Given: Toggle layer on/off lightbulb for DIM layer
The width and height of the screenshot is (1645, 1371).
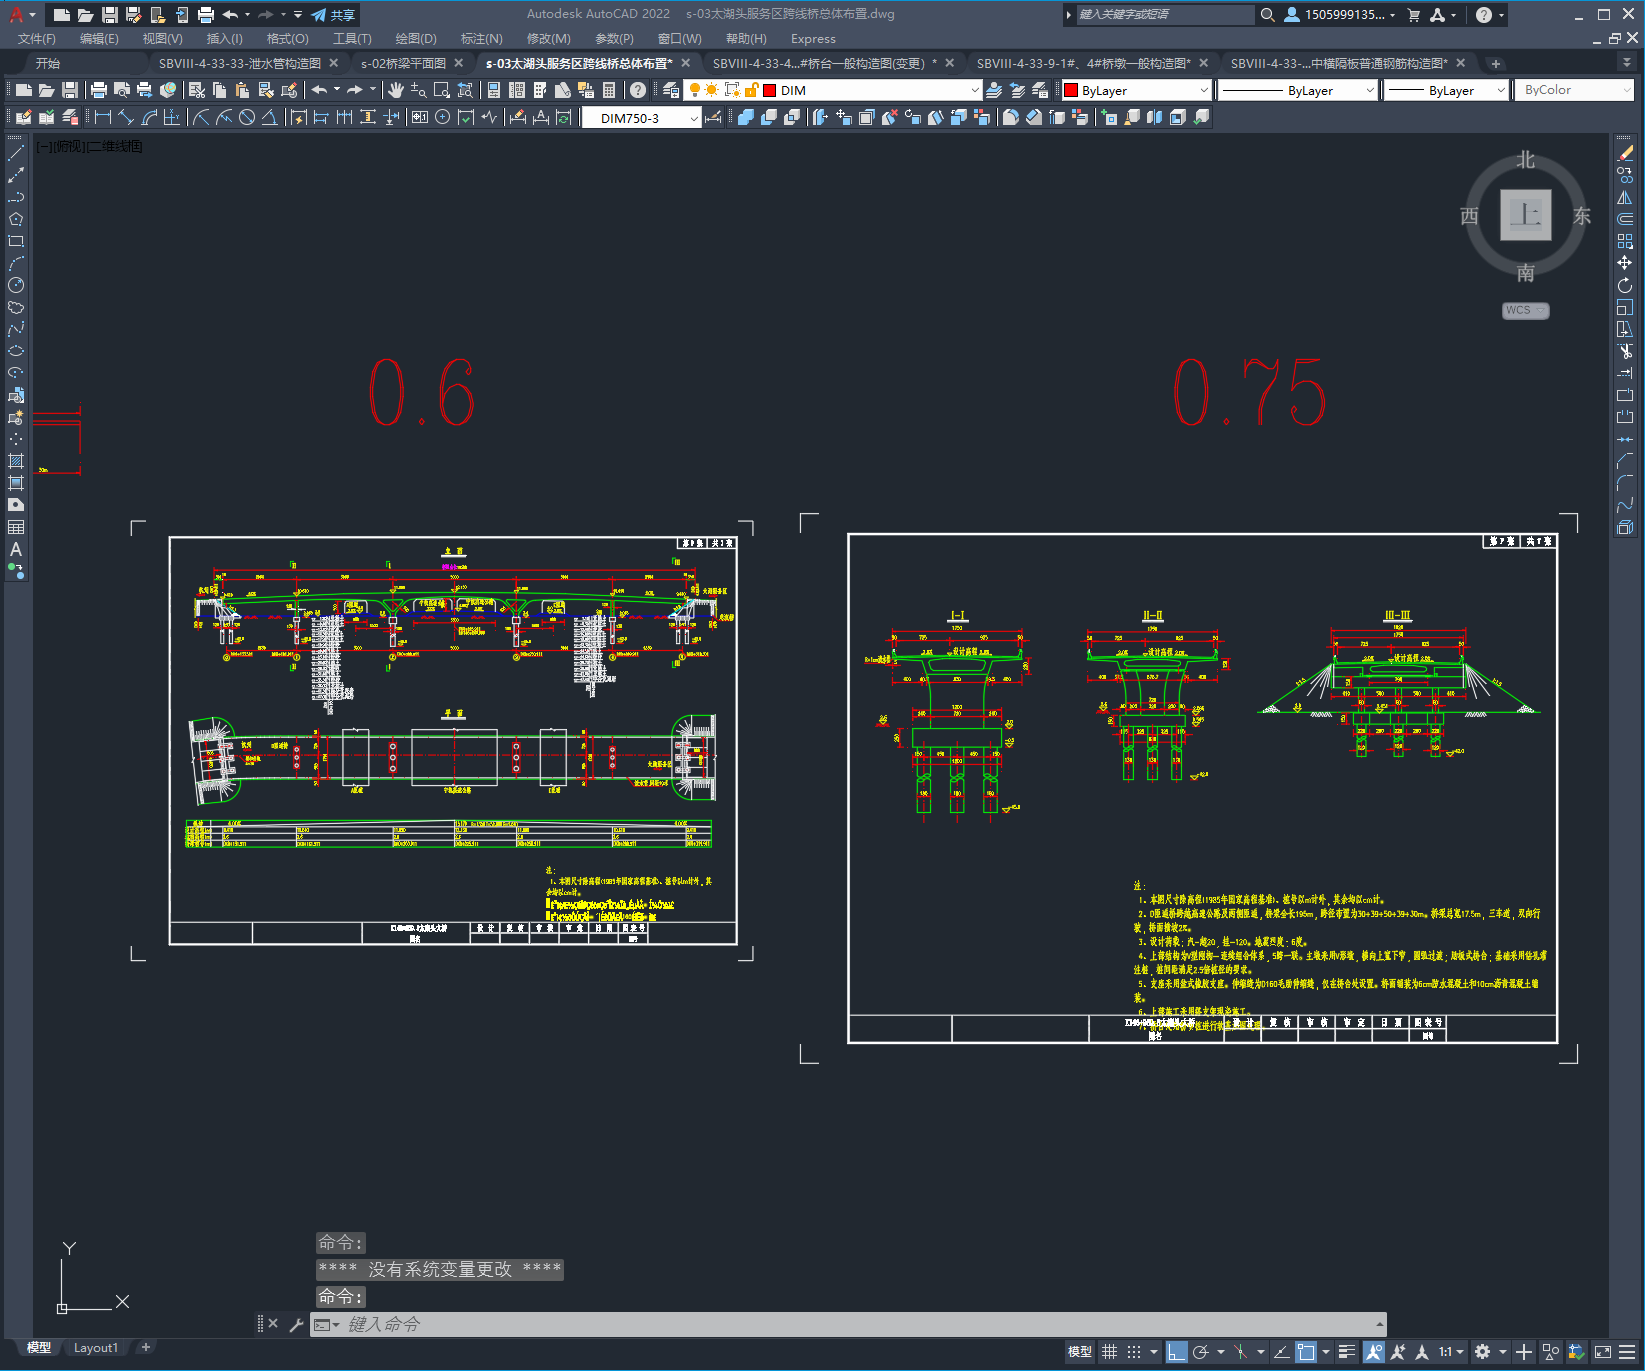Looking at the screenshot, I should pos(694,90).
